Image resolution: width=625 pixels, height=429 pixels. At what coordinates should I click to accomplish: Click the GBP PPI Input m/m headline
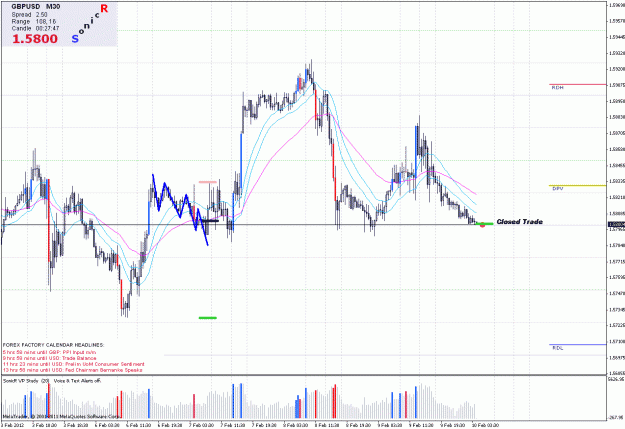(x=49, y=352)
